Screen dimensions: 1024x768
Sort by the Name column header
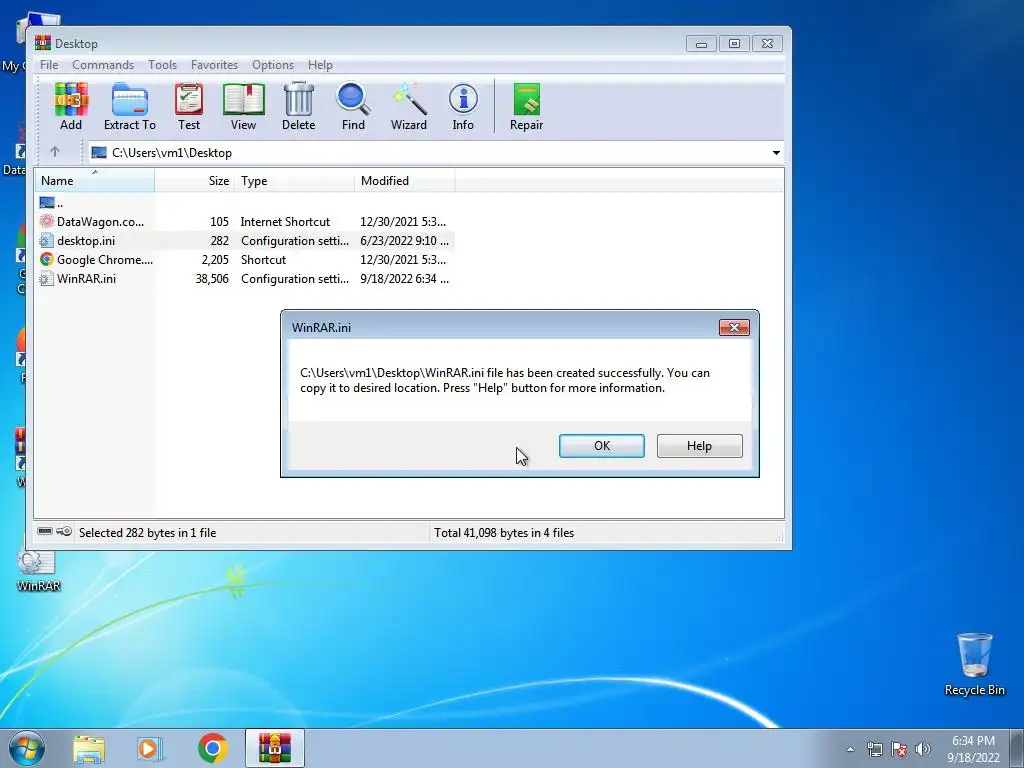pos(95,181)
